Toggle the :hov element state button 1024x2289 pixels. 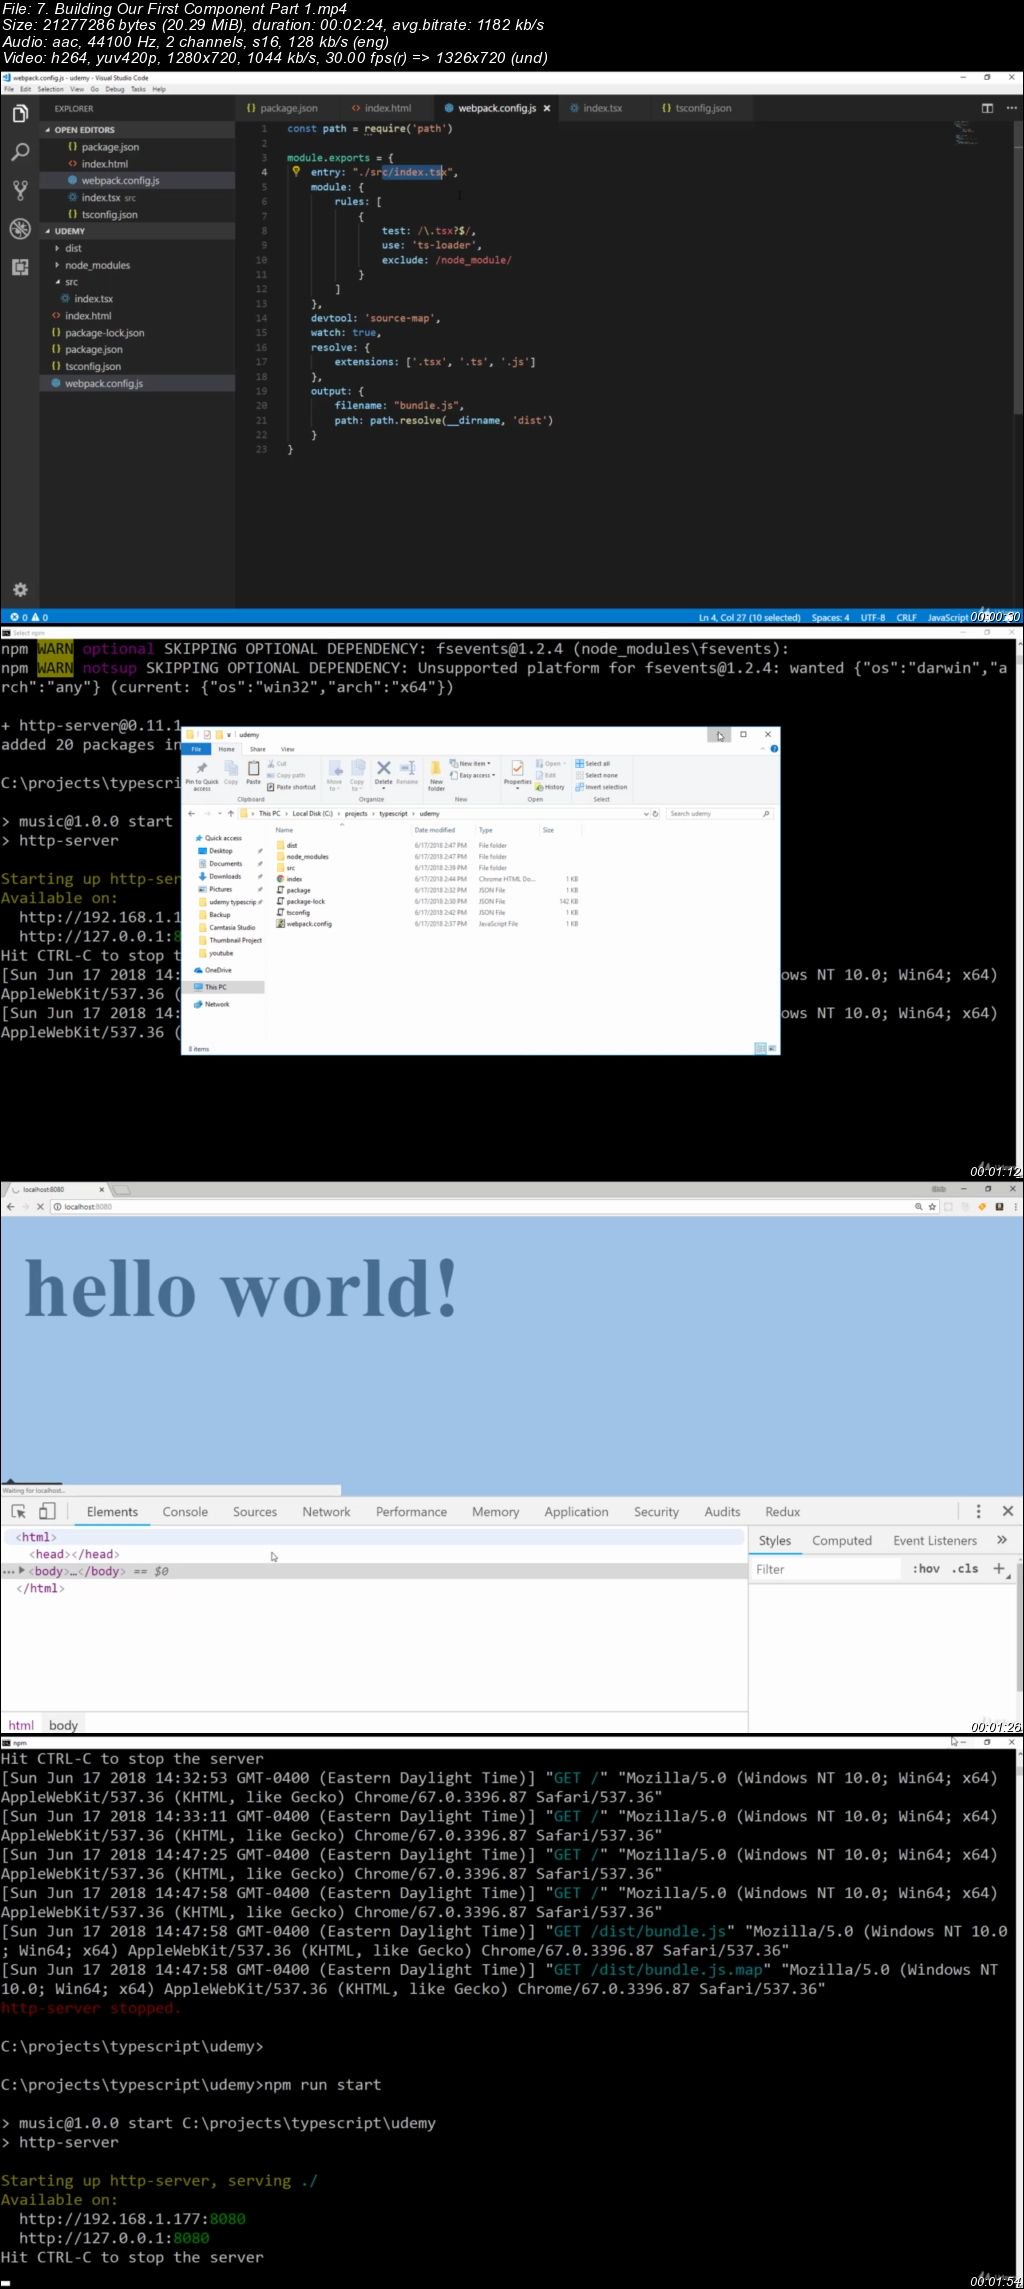click(x=926, y=1568)
